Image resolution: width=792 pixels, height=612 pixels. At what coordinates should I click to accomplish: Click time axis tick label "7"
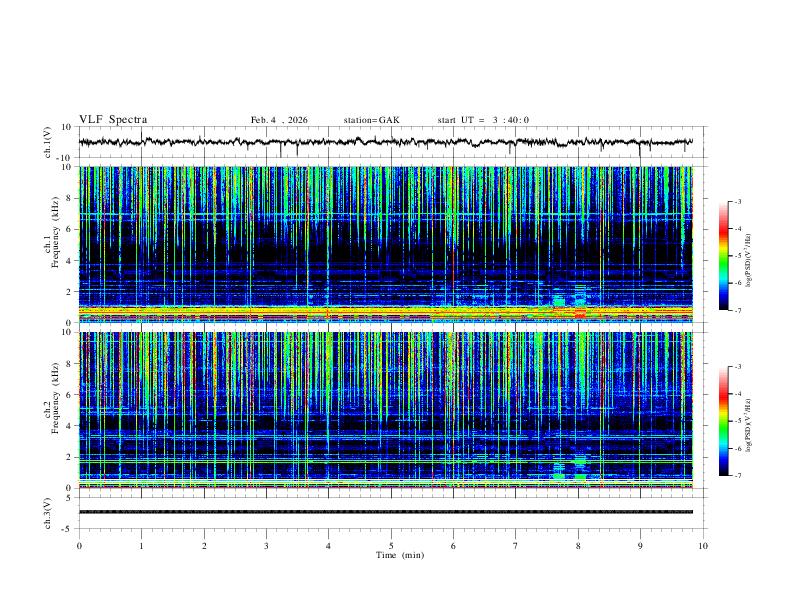point(516,546)
